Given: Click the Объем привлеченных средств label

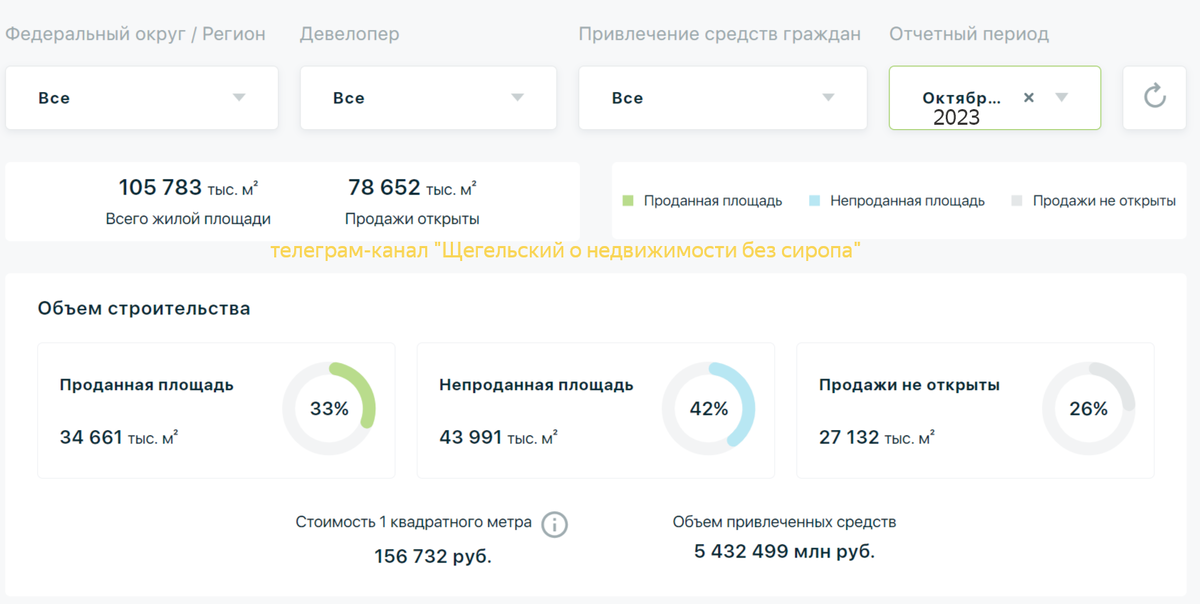Looking at the screenshot, I should coord(785,522).
